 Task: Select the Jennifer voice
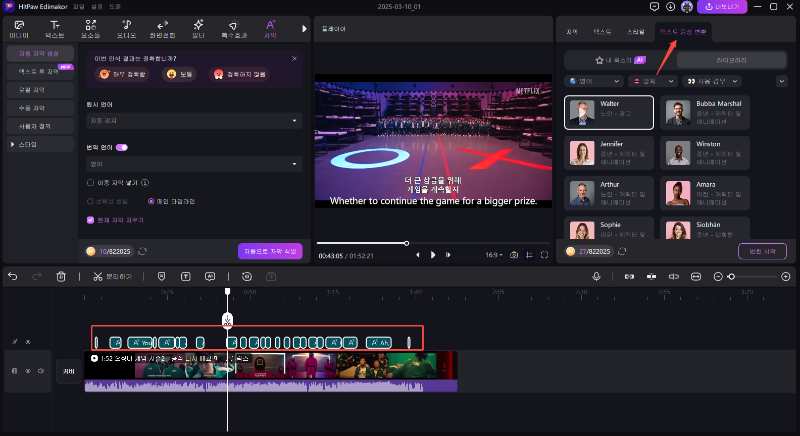pyautogui.click(x=609, y=152)
